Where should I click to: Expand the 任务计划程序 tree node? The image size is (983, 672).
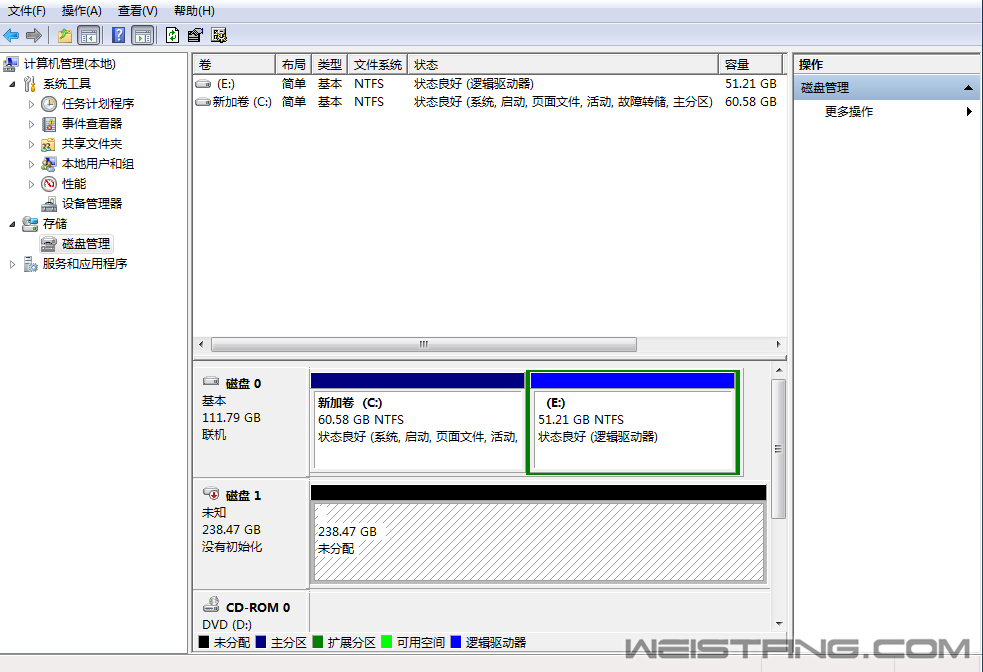point(32,104)
